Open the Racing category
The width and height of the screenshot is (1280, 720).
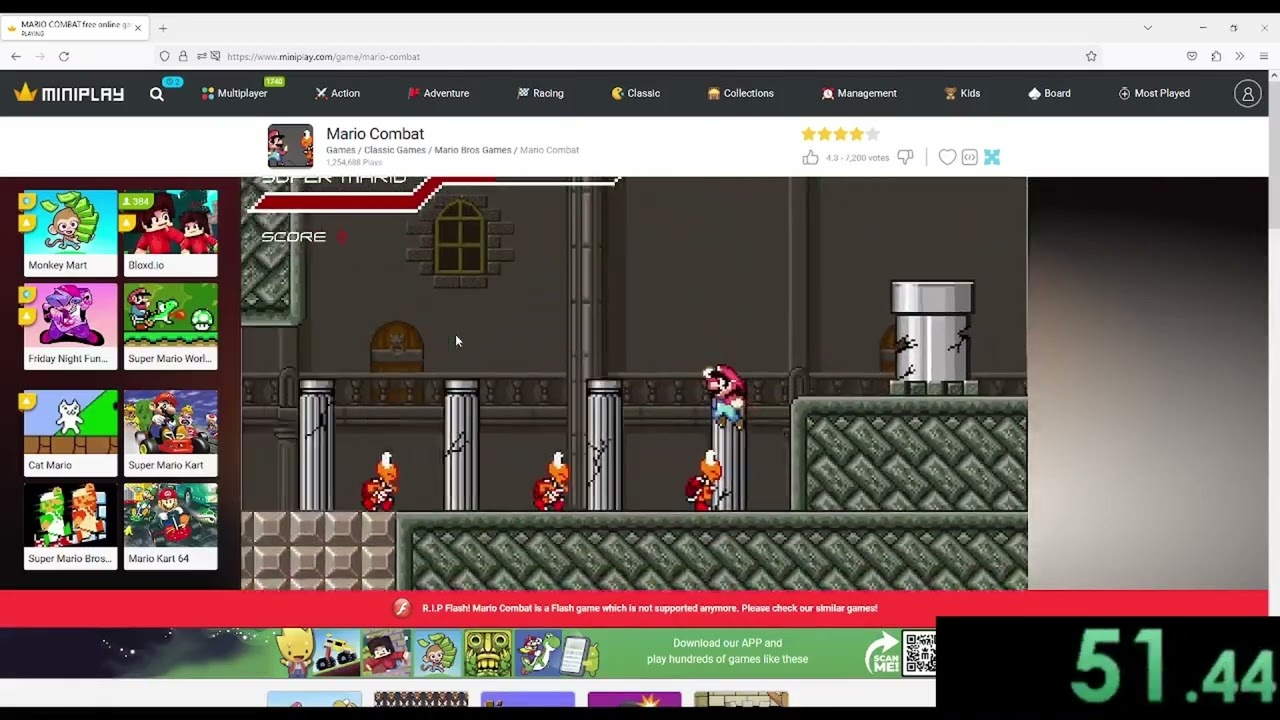[x=540, y=93]
